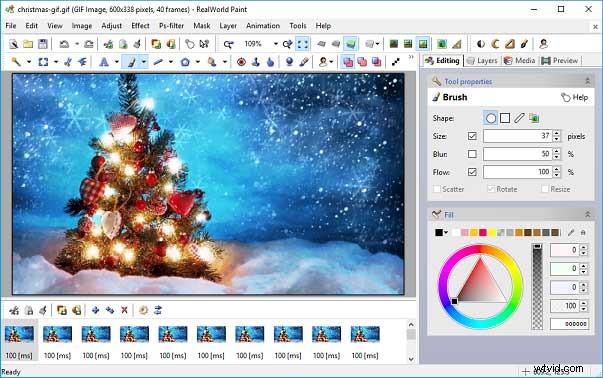603x378 pixels.
Task: Redo the last undone action
Action: pyautogui.click(x=89, y=44)
